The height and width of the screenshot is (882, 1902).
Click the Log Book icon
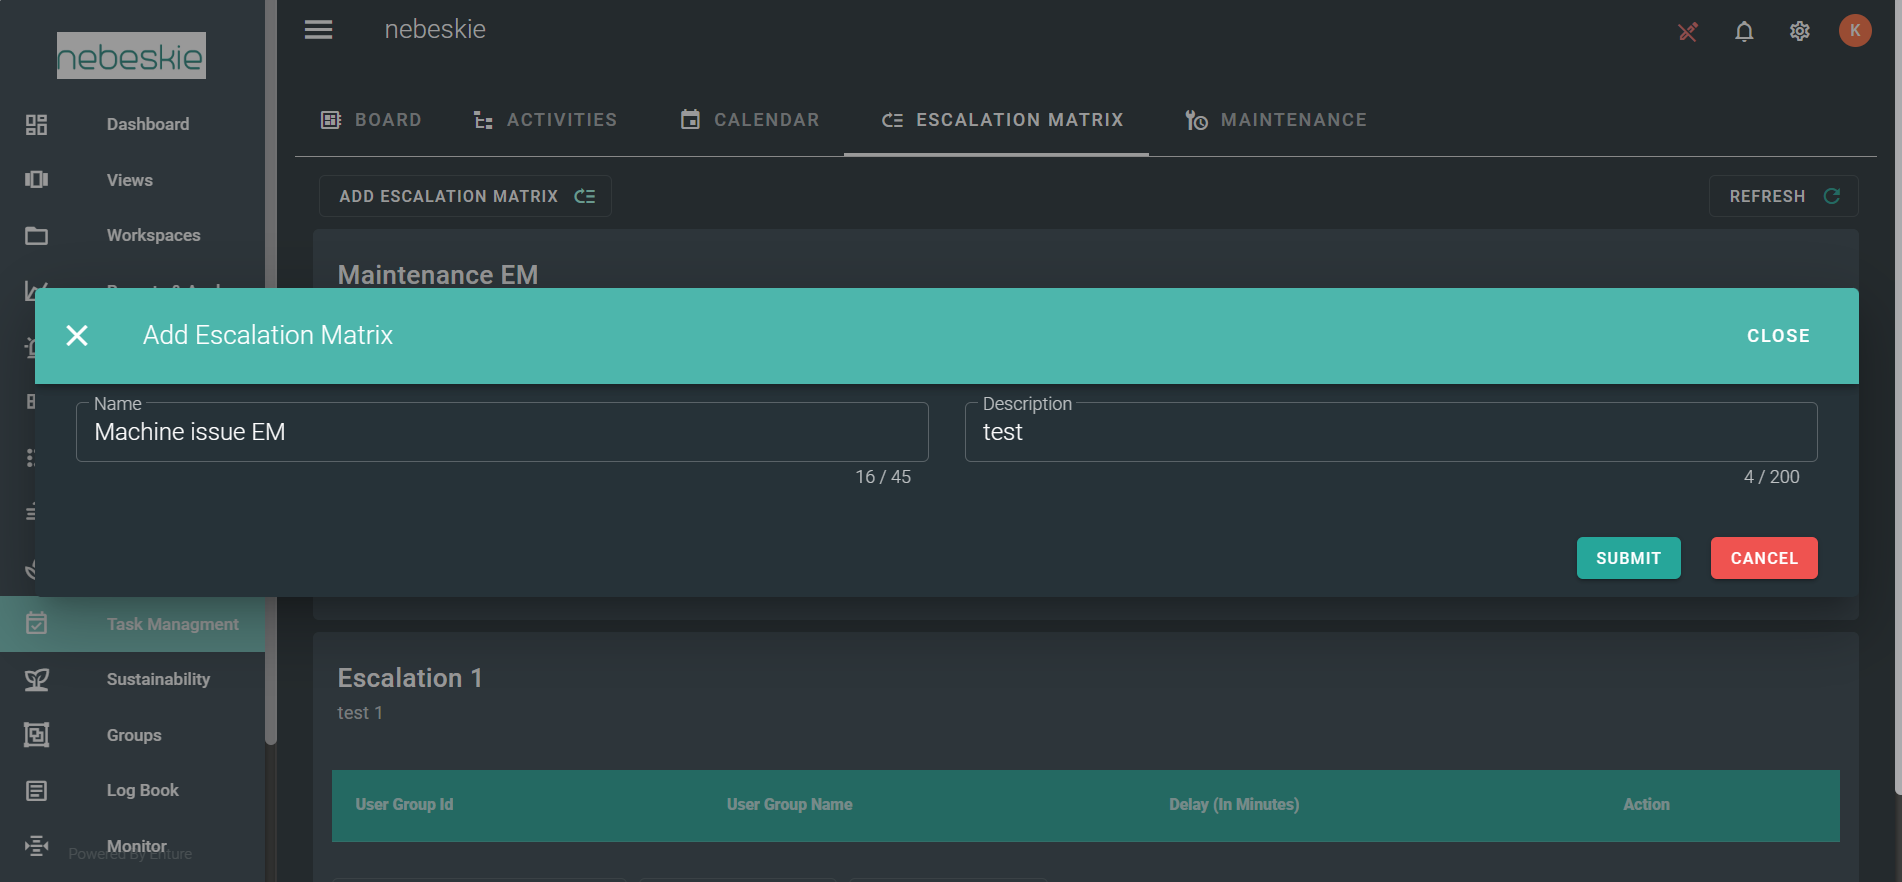[x=37, y=791]
